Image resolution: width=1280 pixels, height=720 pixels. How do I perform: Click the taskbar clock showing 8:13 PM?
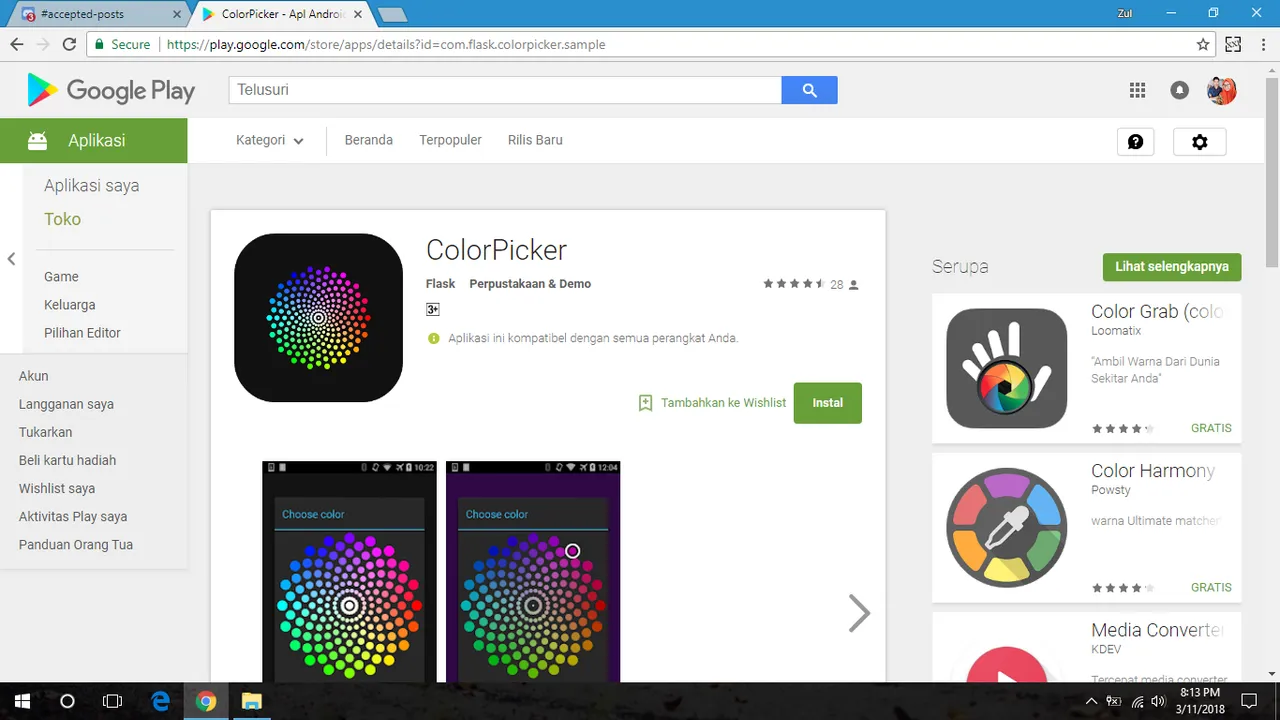1199,701
